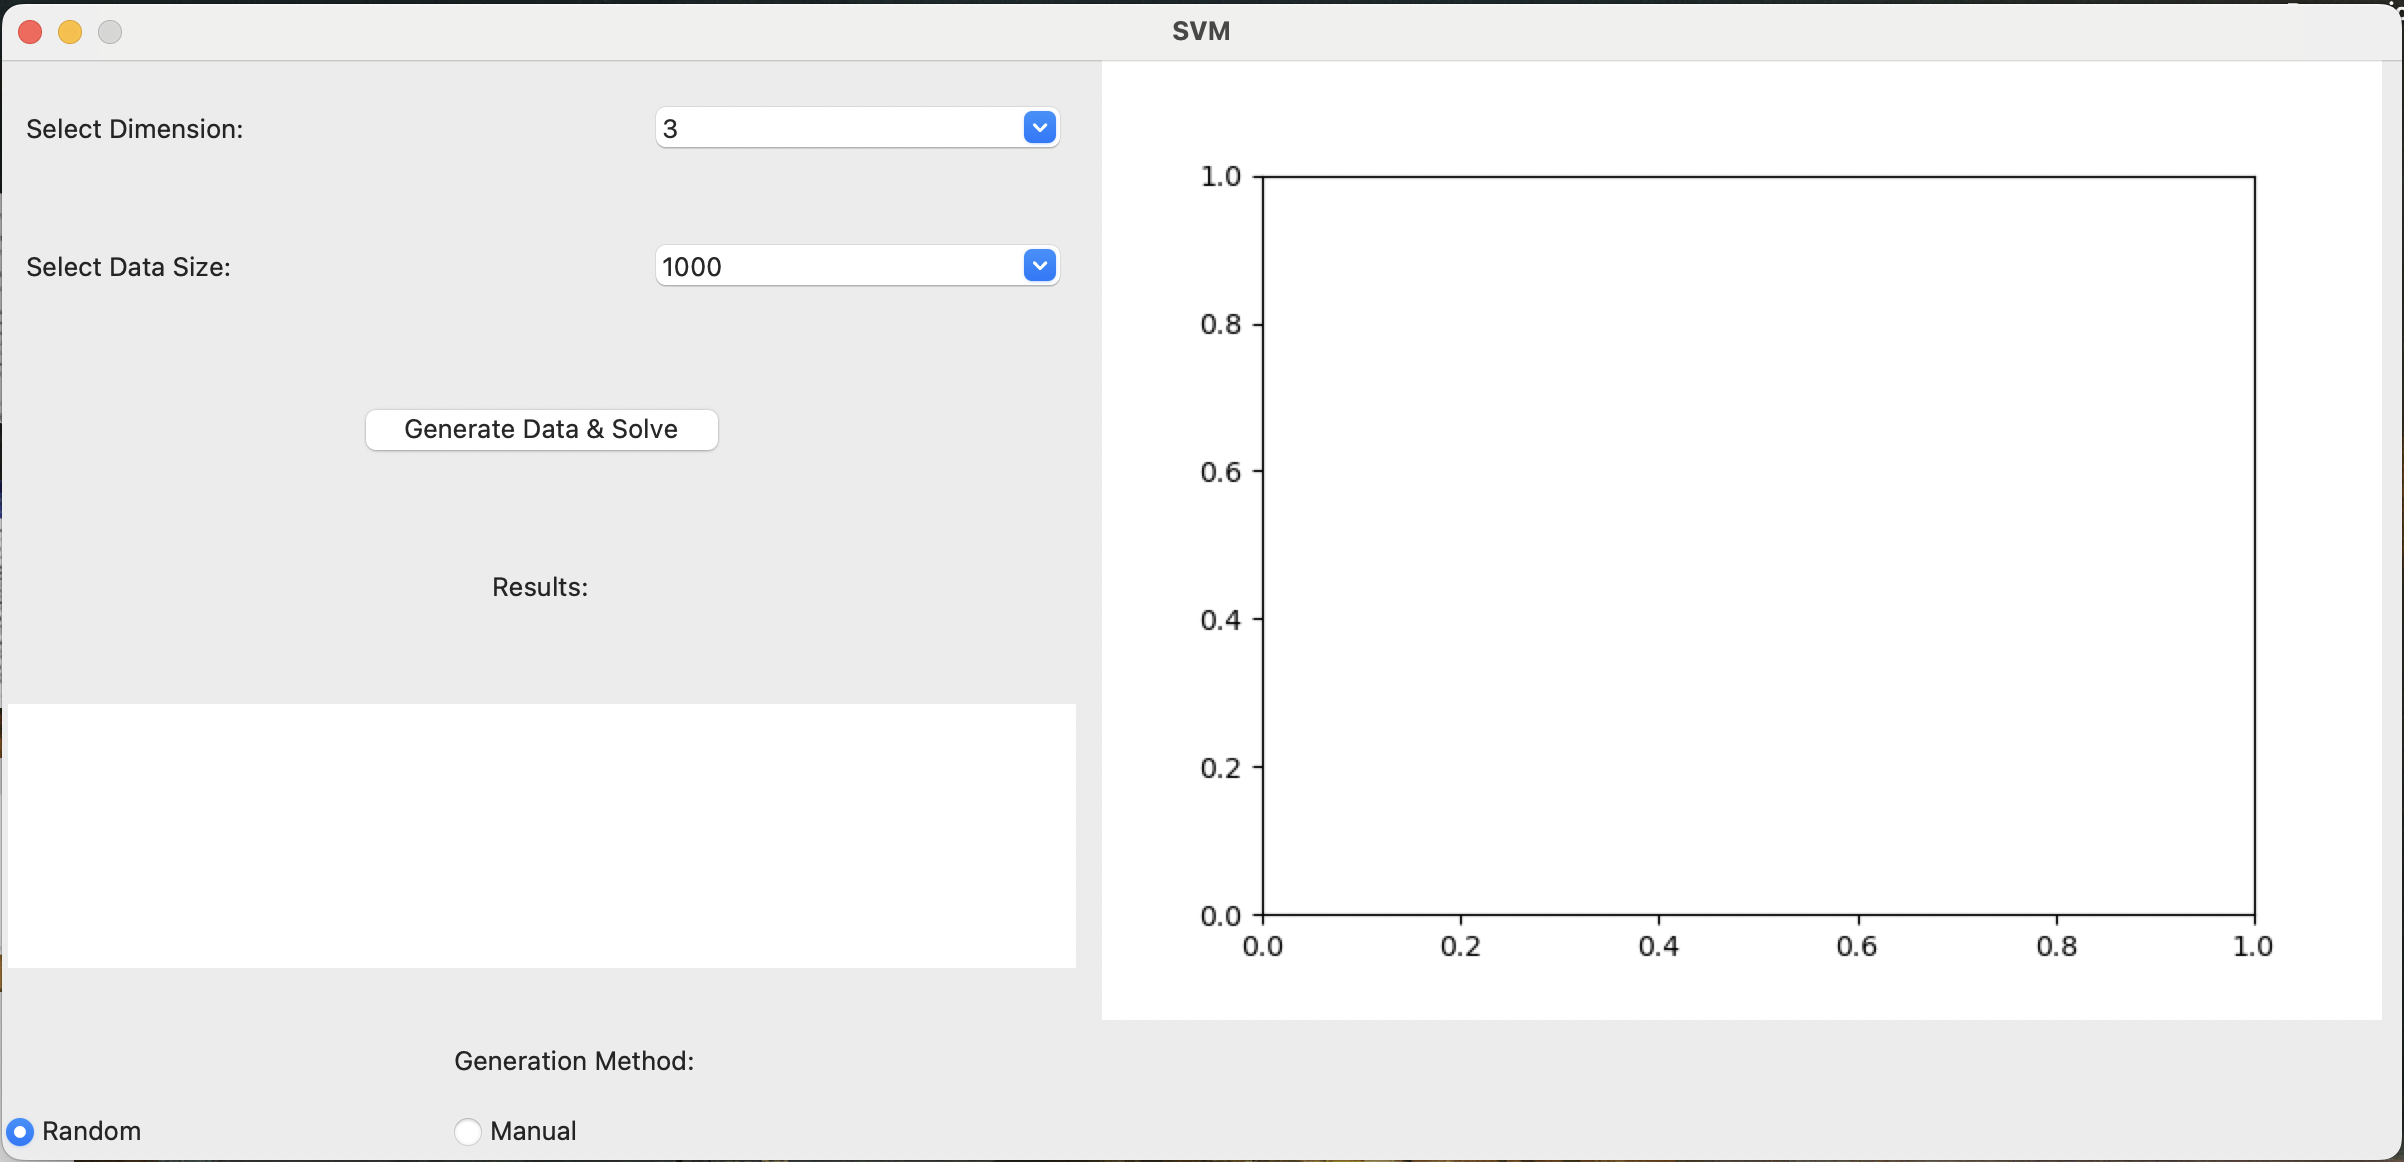The height and width of the screenshot is (1162, 2404).
Task: Open the Select Data Size dropdown arrow
Action: pyautogui.click(x=1040, y=266)
